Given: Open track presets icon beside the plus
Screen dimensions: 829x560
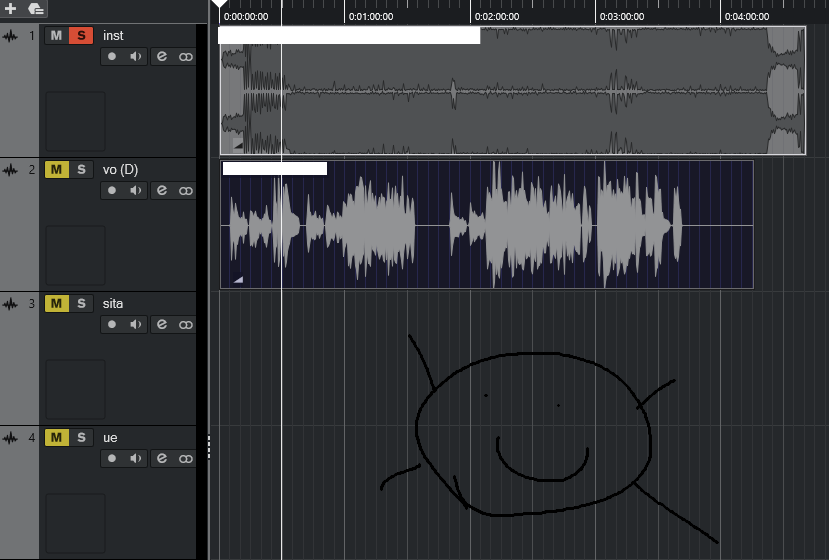Looking at the screenshot, I should 35,8.
